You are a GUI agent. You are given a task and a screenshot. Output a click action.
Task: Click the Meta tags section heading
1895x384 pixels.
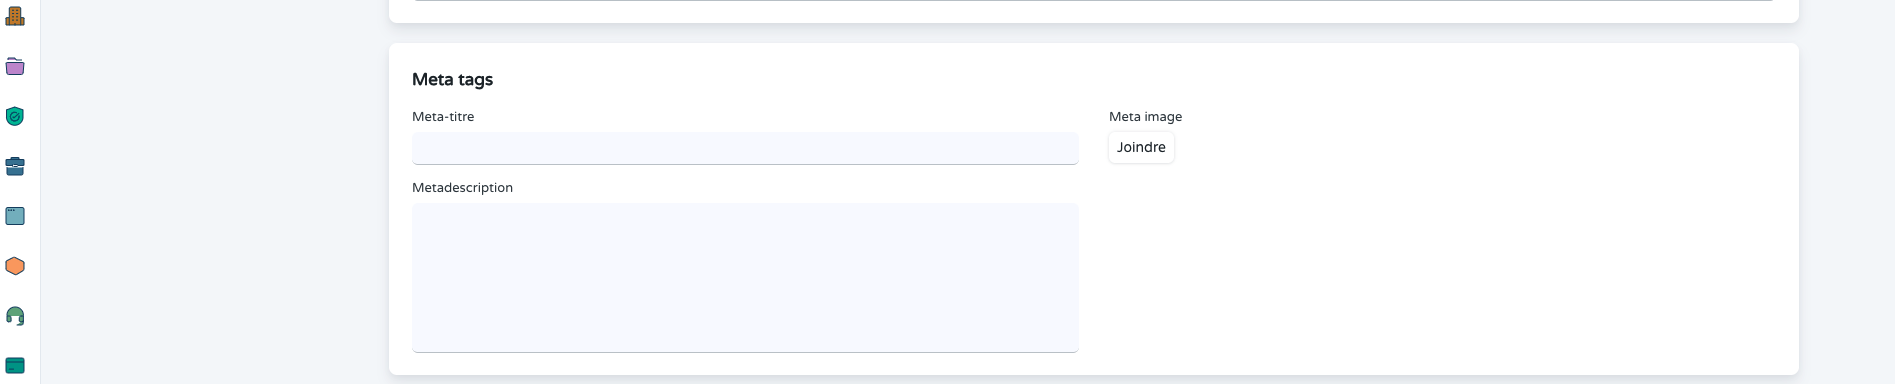(452, 79)
